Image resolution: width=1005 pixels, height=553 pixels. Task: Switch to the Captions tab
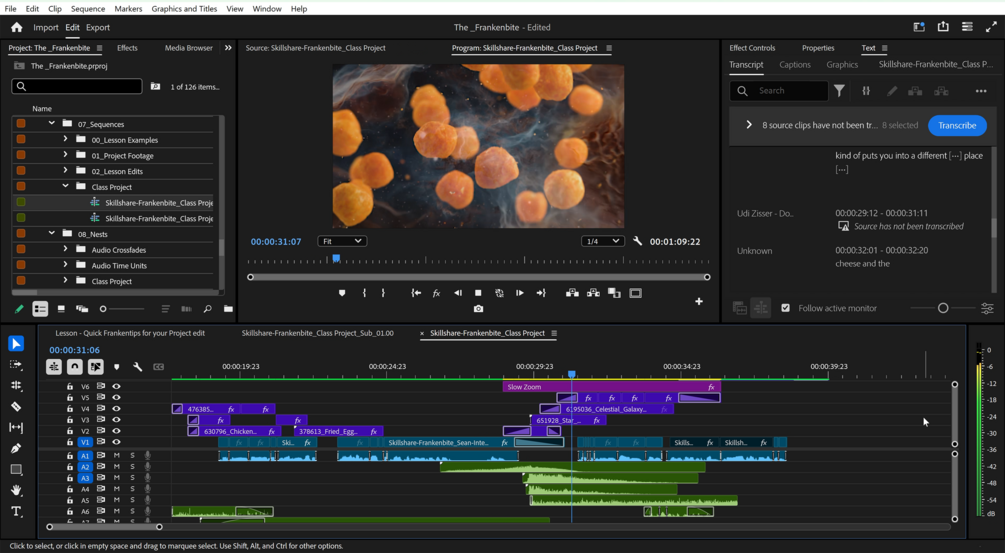(x=795, y=65)
